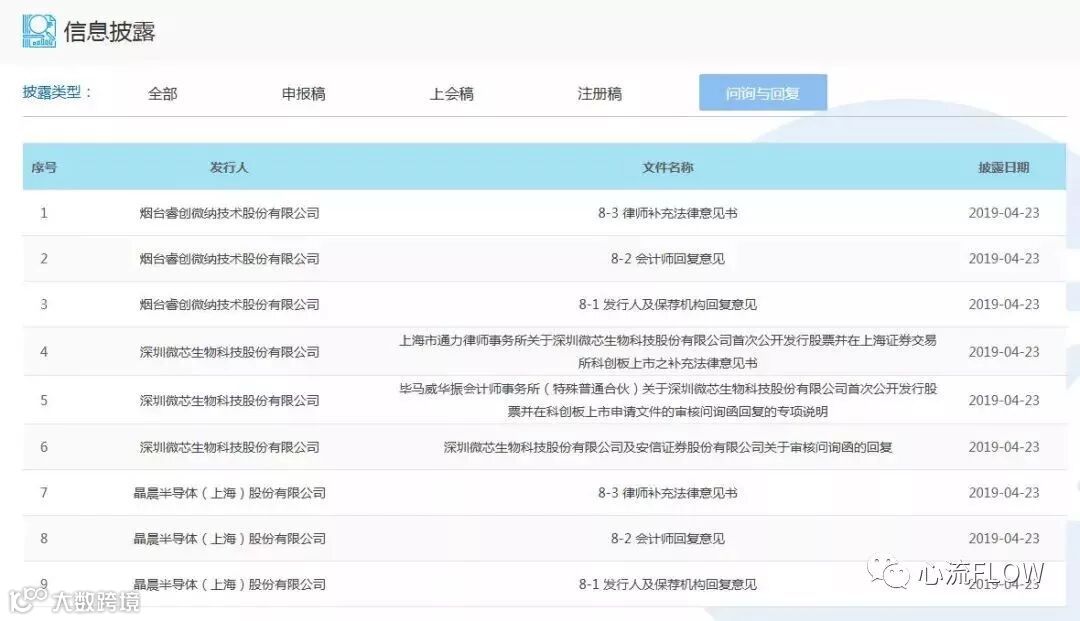The image size is (1080, 621).
Task: Open row 7 document 8-3 律师补充法律意见书
Action: [x=667, y=493]
